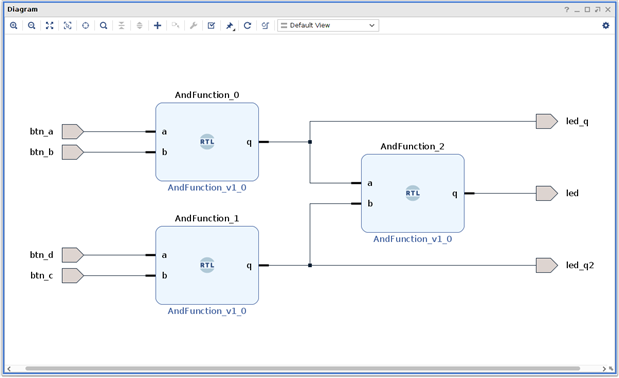619x378 pixels.
Task: Click the btn_a port label
Action: click(x=41, y=132)
